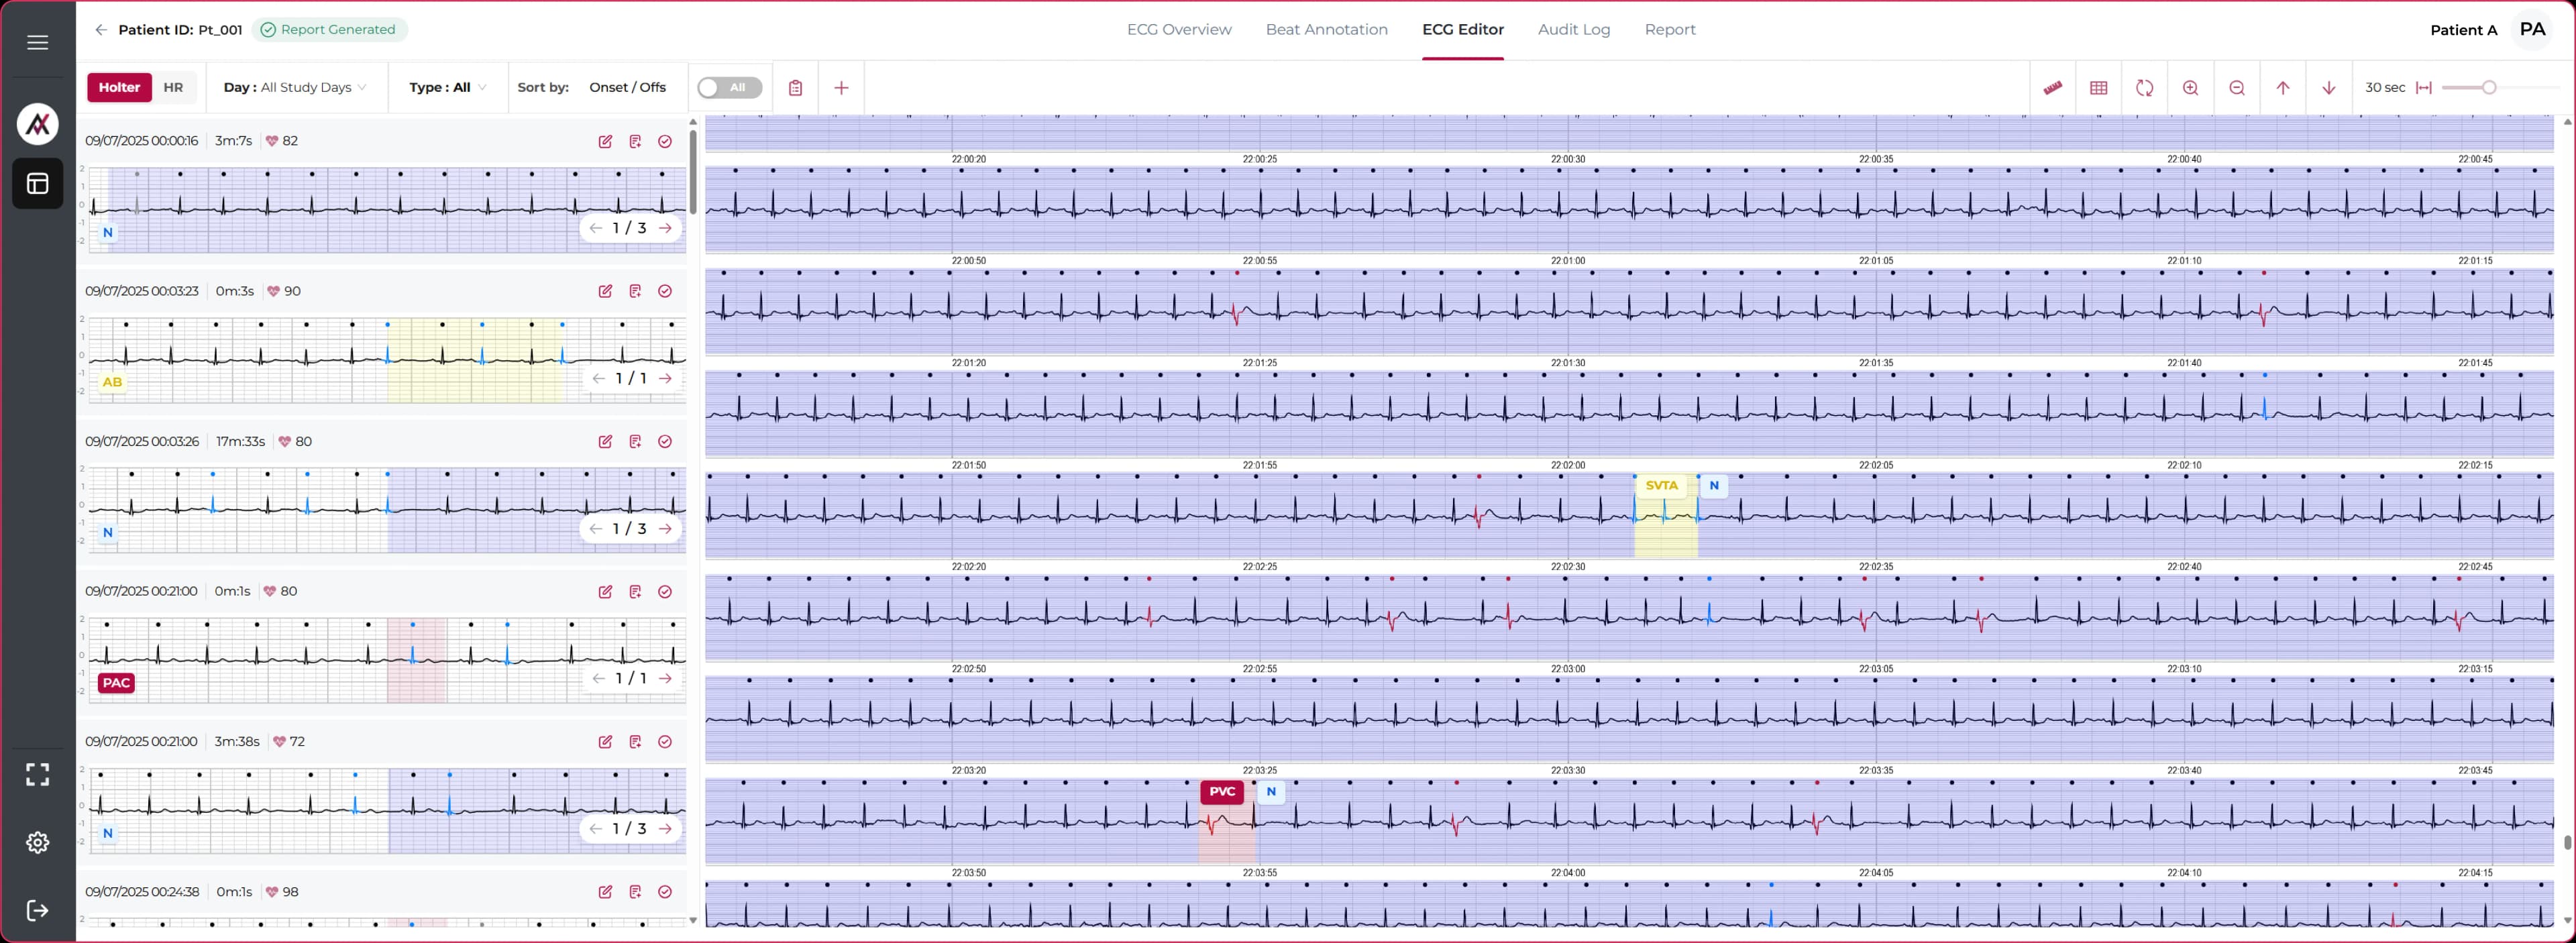This screenshot has height=943, width=2576.
Task: Toggle the grid view icon
Action: [x=2098, y=88]
